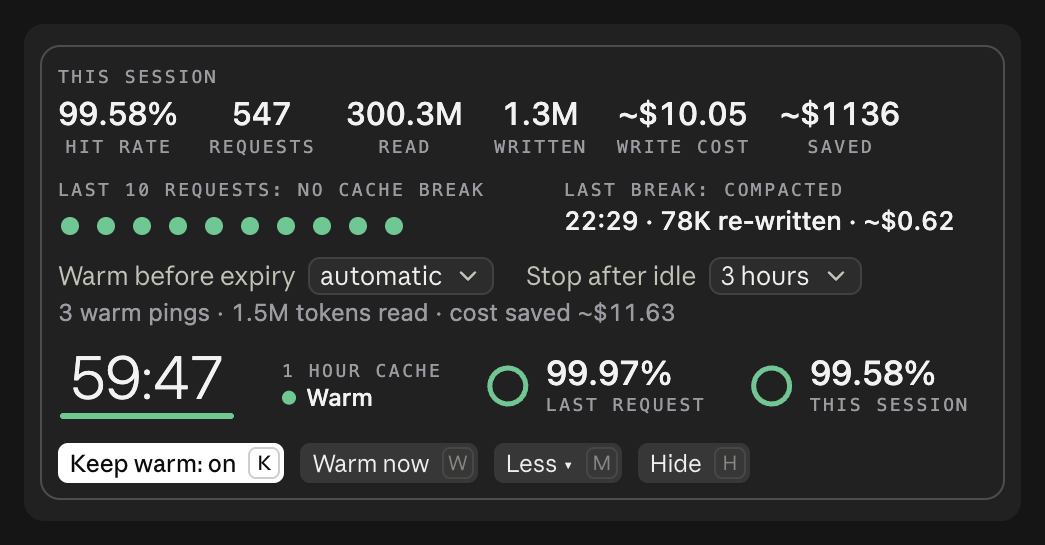Screen dimensions: 1045x545
Task: Open the Stop after idle 3 hours dropdown
Action: point(785,276)
